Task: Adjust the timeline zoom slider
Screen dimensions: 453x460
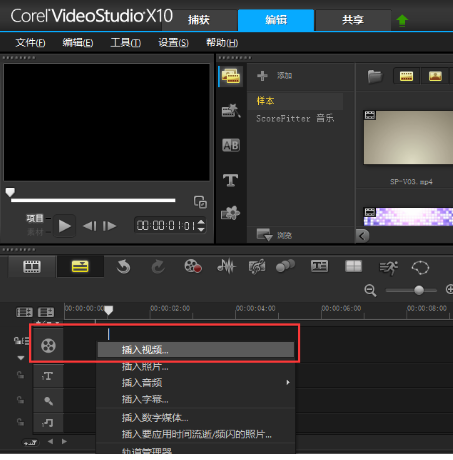Action: click(x=419, y=290)
